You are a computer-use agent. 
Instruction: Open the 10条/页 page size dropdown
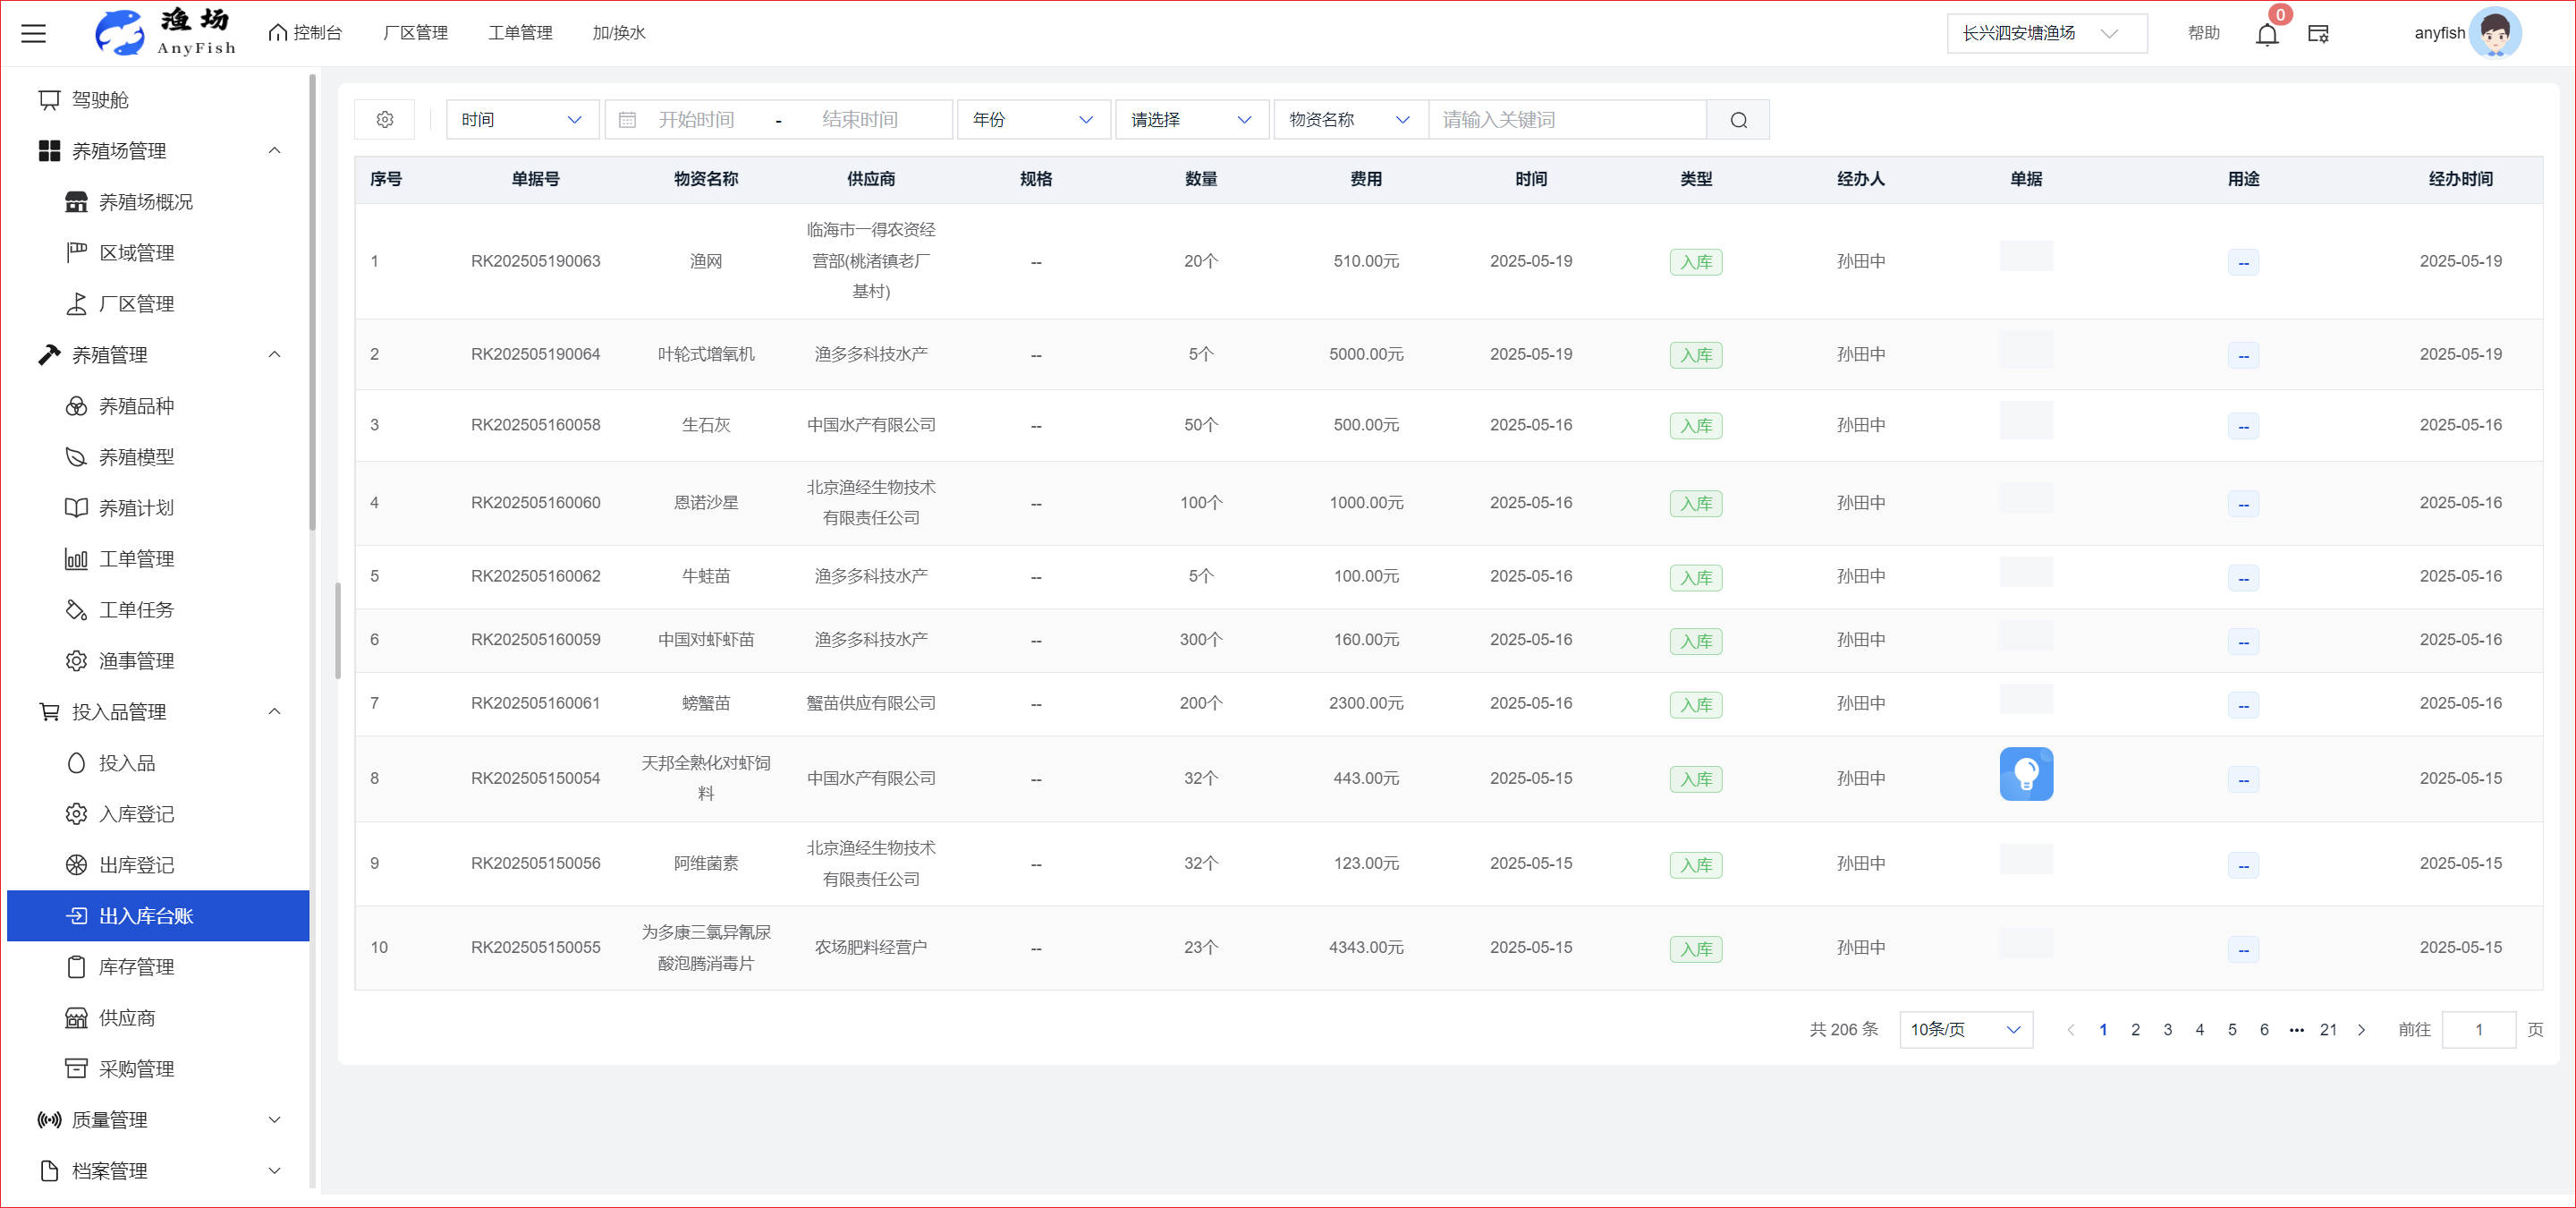tap(1964, 1029)
